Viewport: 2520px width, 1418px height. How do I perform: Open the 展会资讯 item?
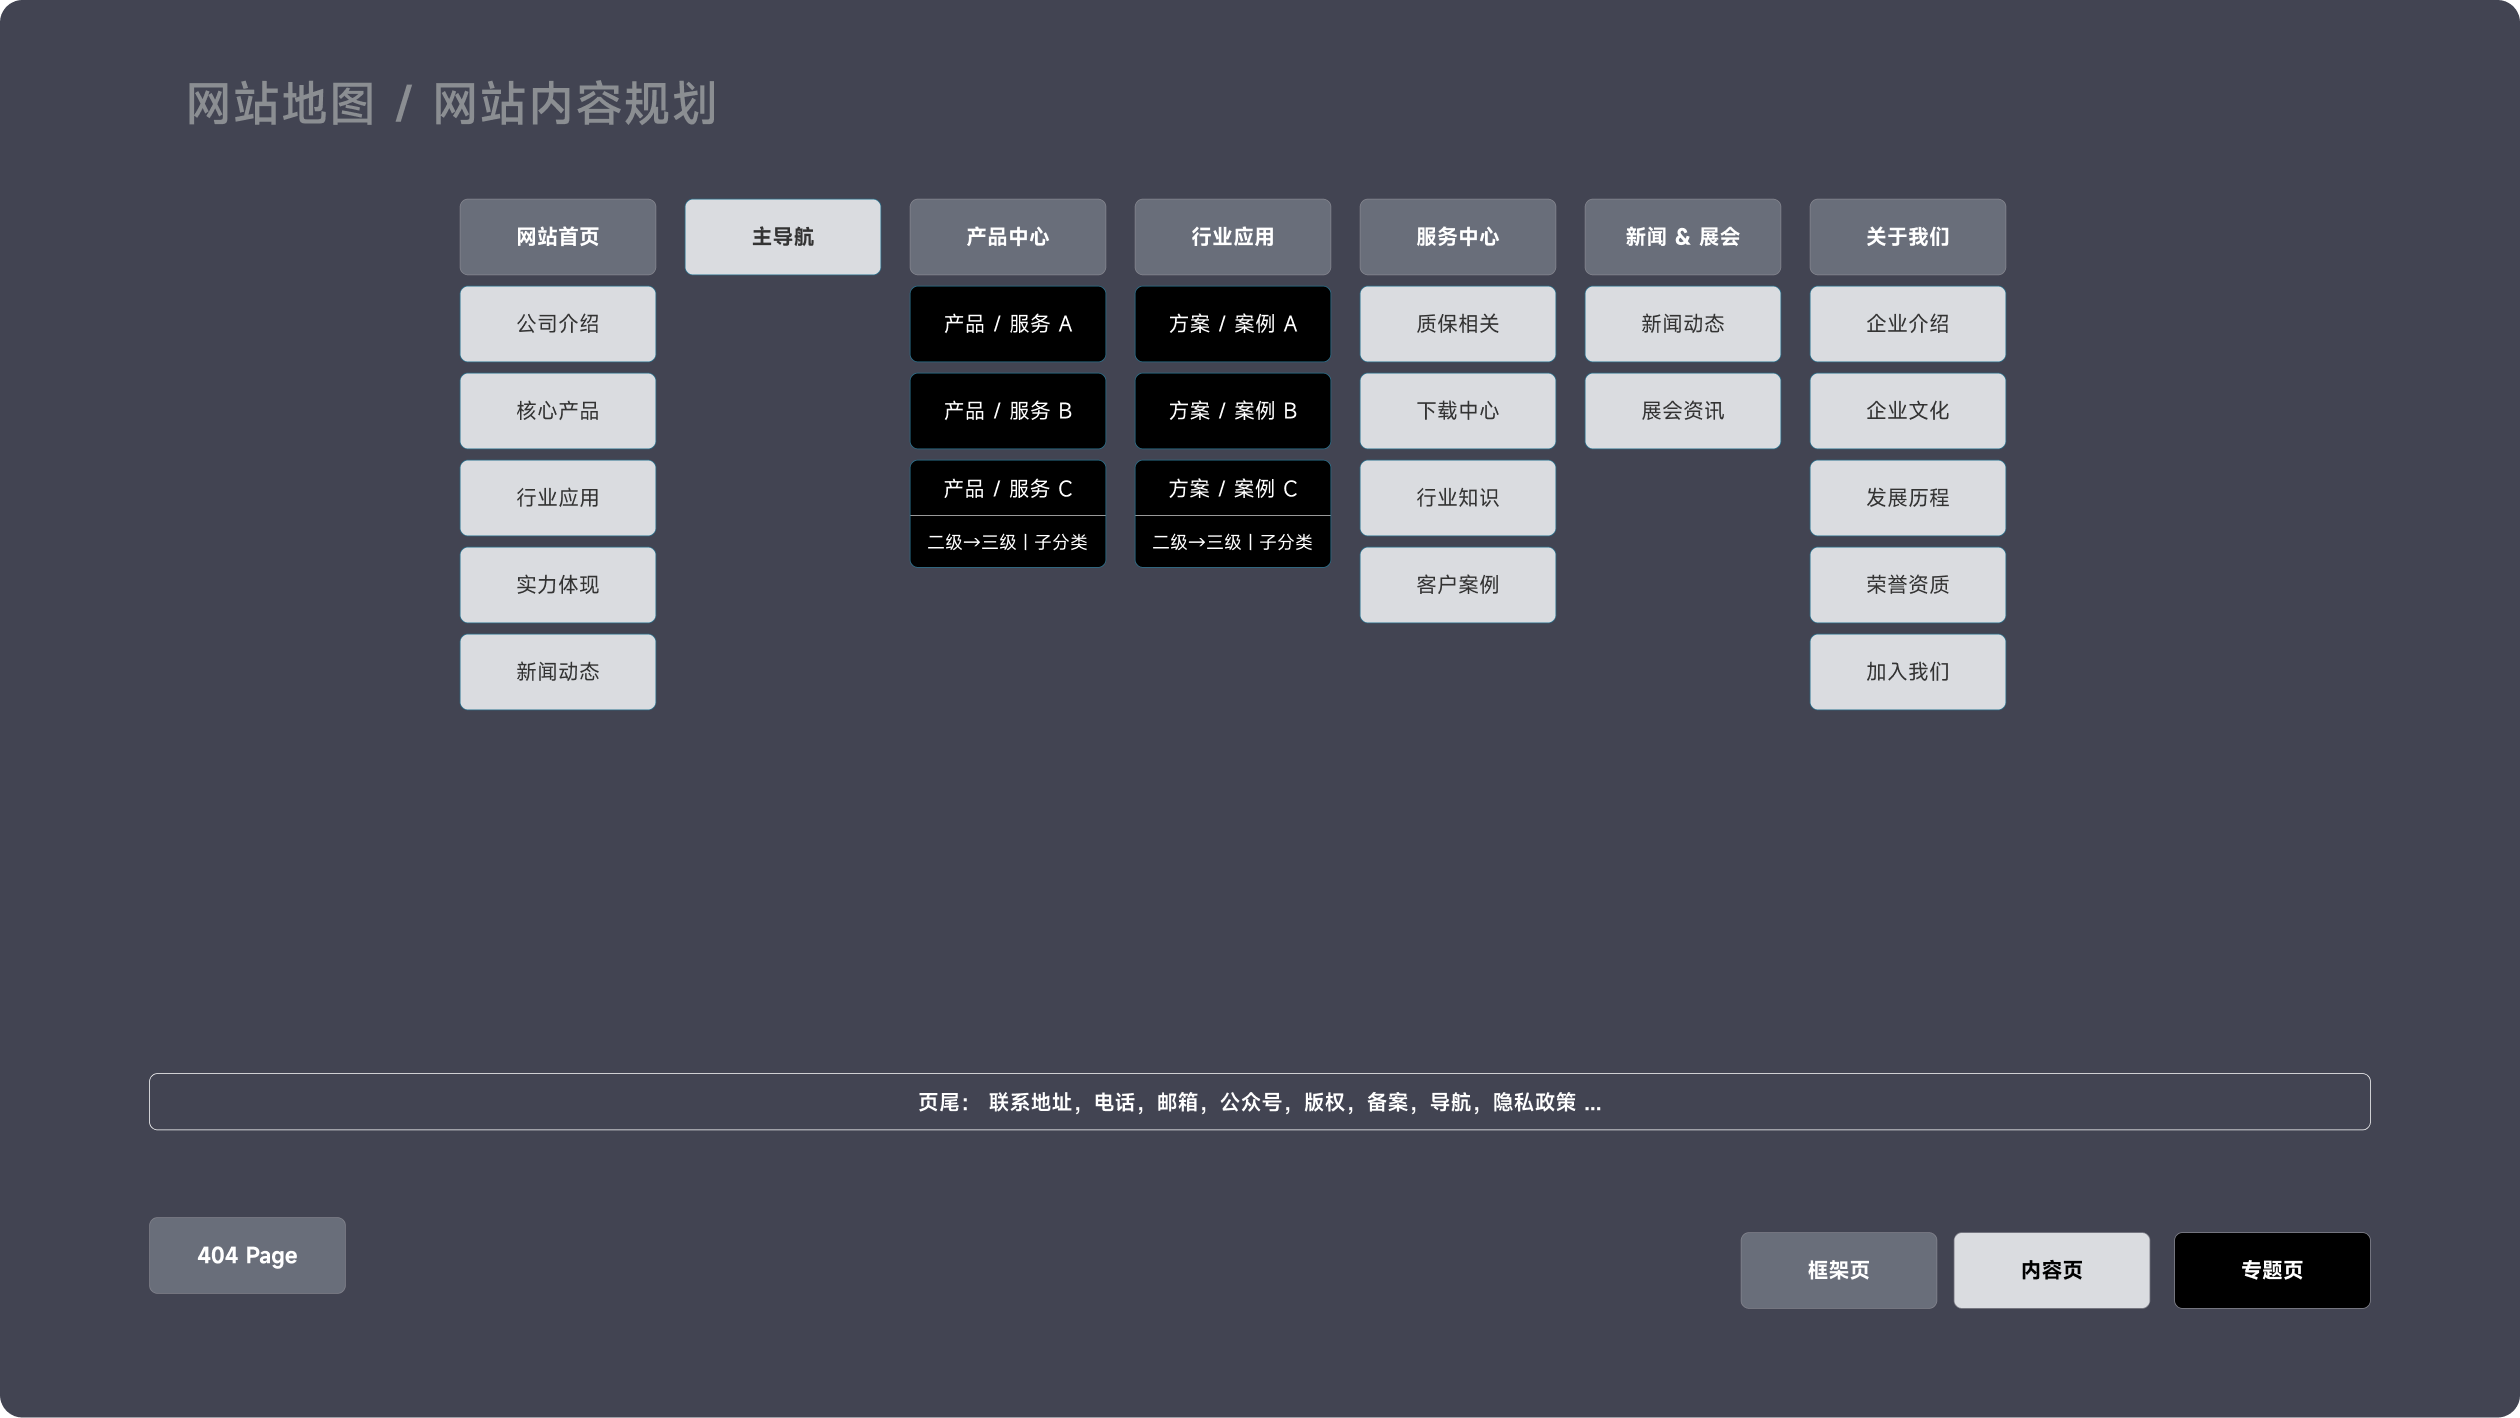(1682, 411)
